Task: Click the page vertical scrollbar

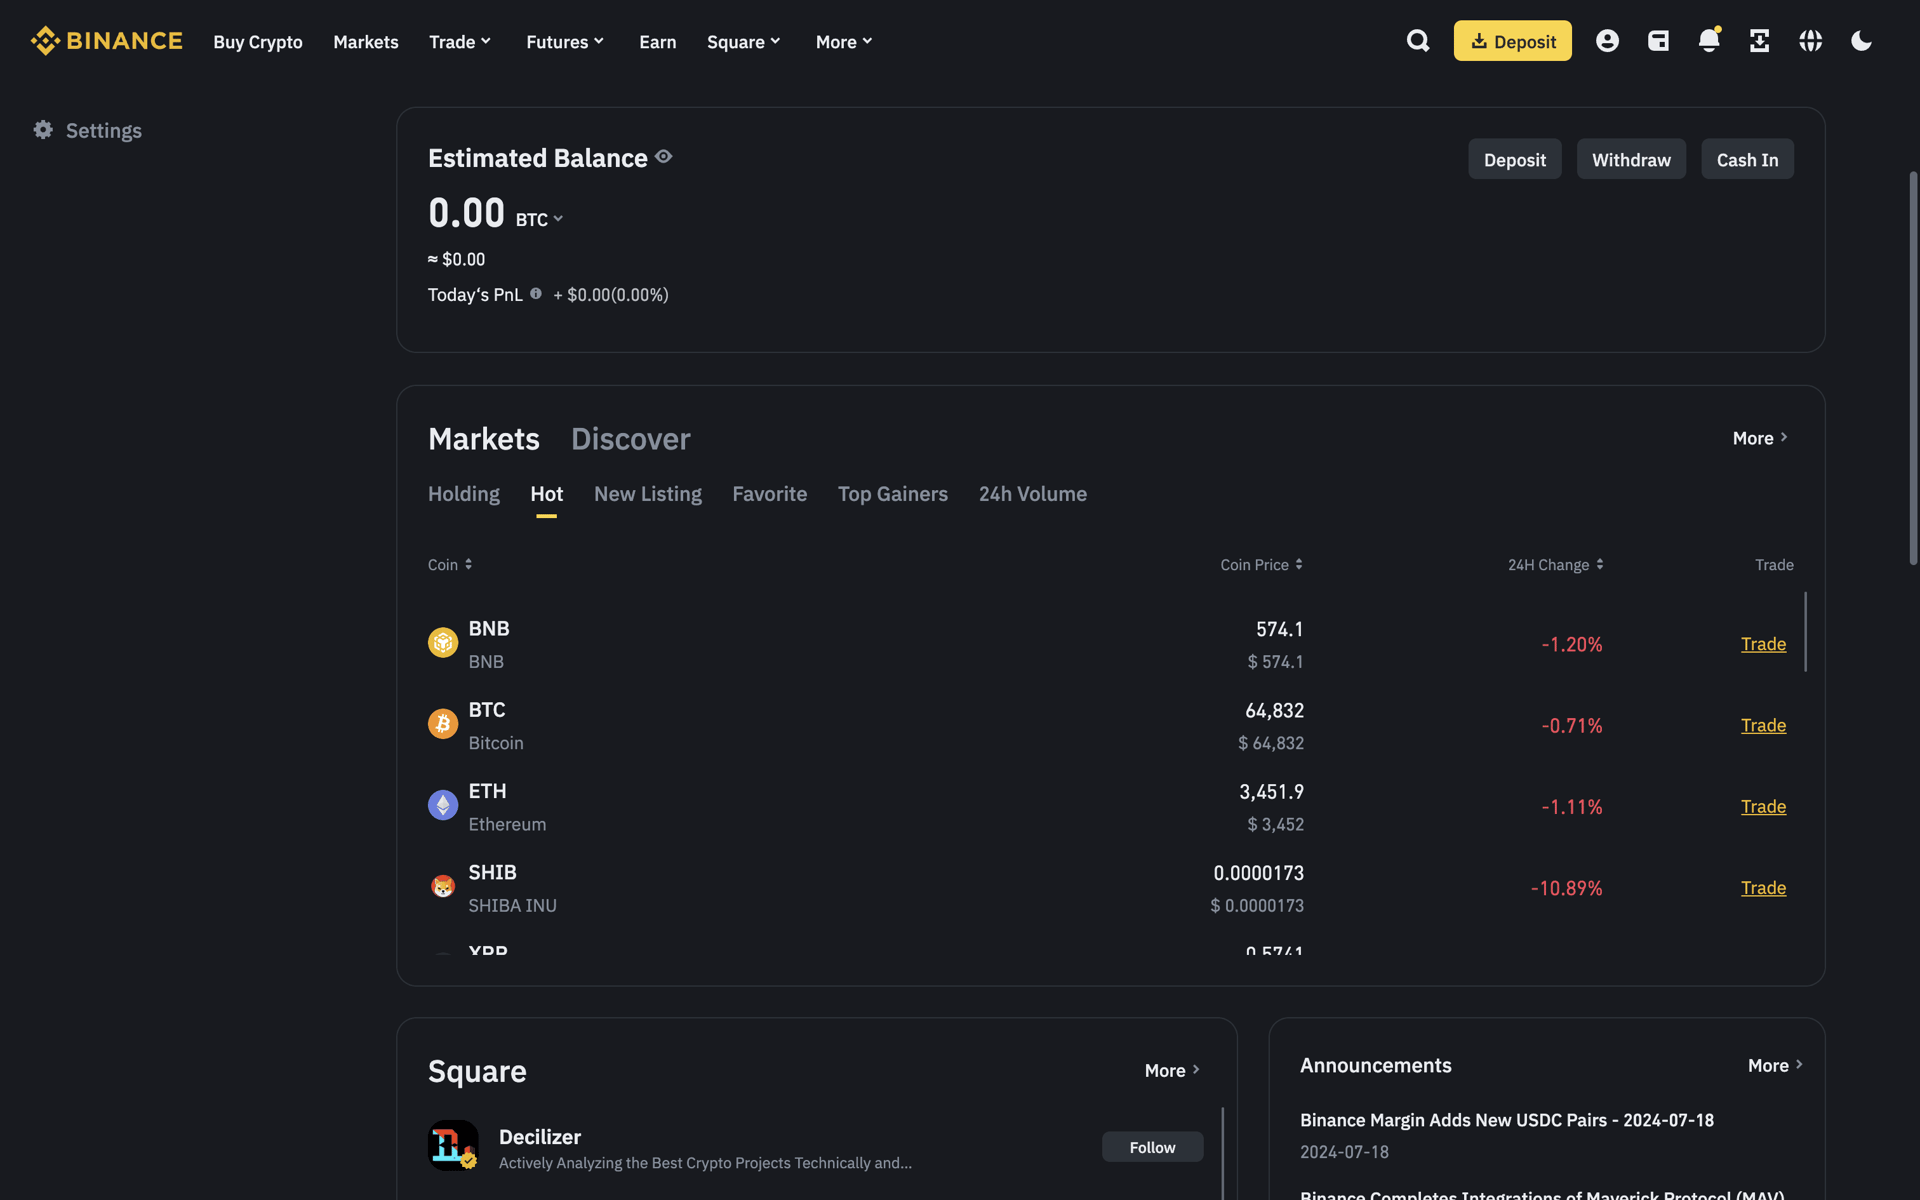Action: pos(1913,368)
